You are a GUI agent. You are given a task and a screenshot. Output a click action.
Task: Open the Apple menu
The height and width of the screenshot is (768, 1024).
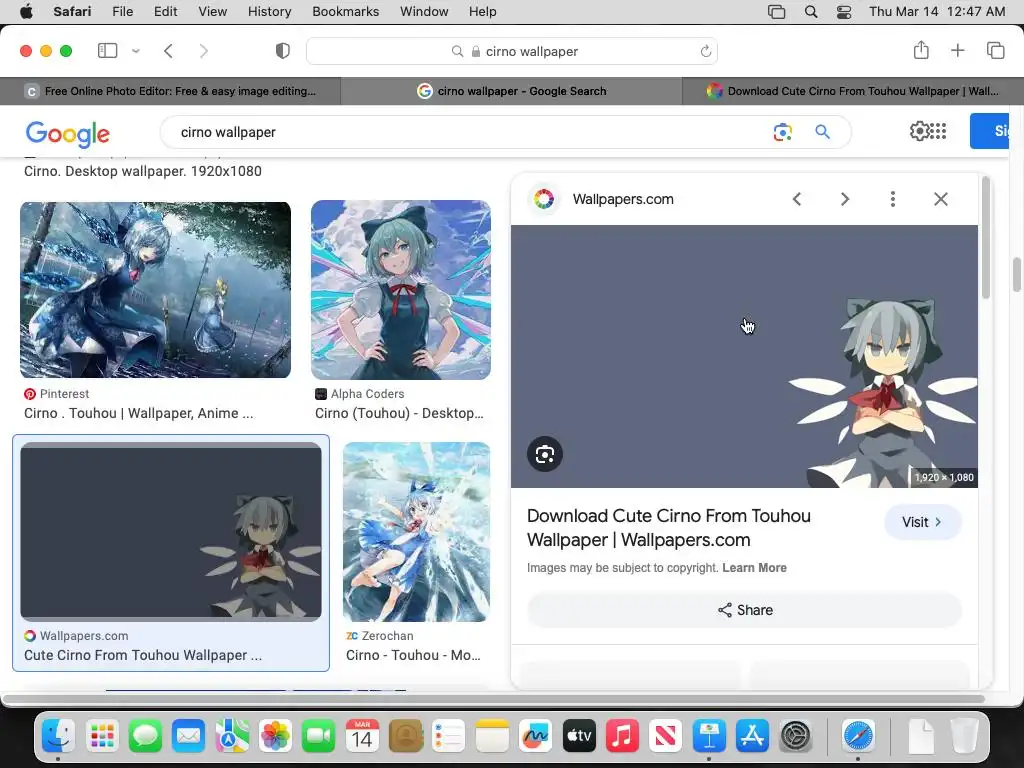tap(26, 11)
